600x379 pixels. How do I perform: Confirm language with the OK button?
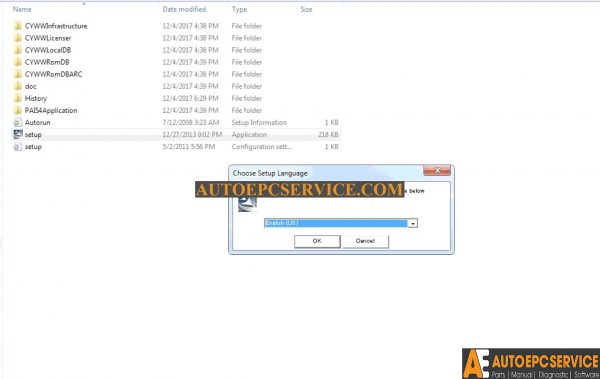(x=317, y=241)
